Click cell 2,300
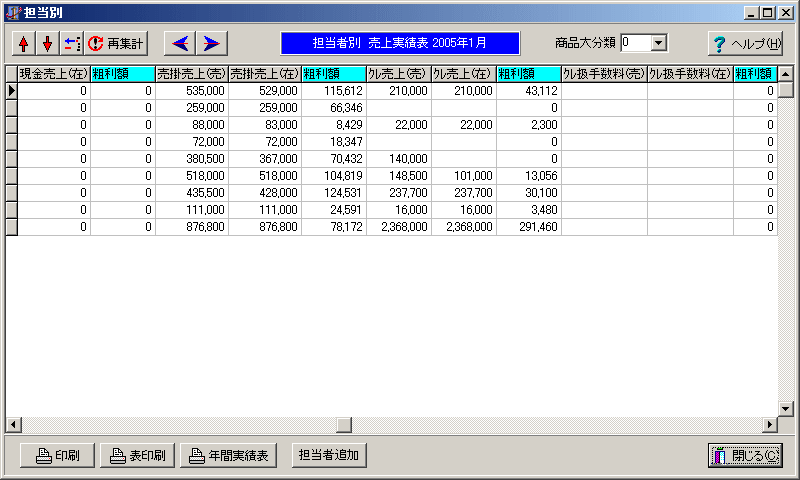 (529, 125)
